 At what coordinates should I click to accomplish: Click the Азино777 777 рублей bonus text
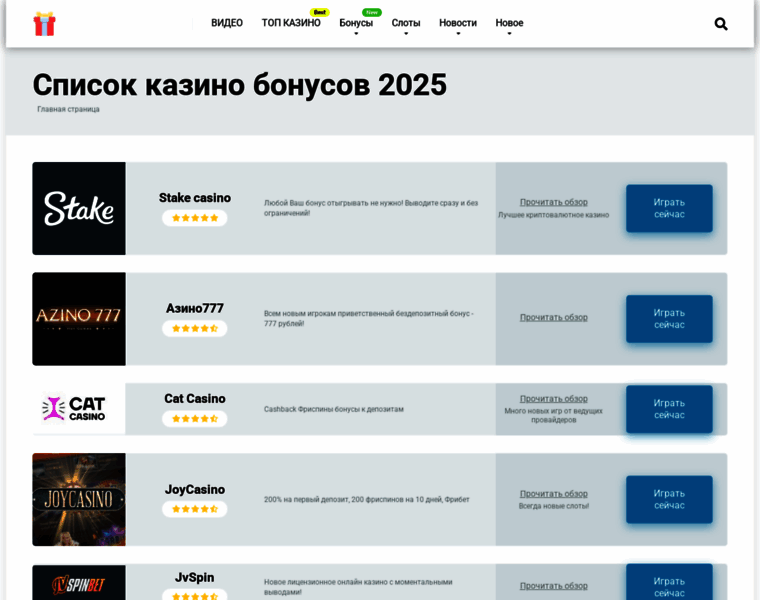pos(369,318)
